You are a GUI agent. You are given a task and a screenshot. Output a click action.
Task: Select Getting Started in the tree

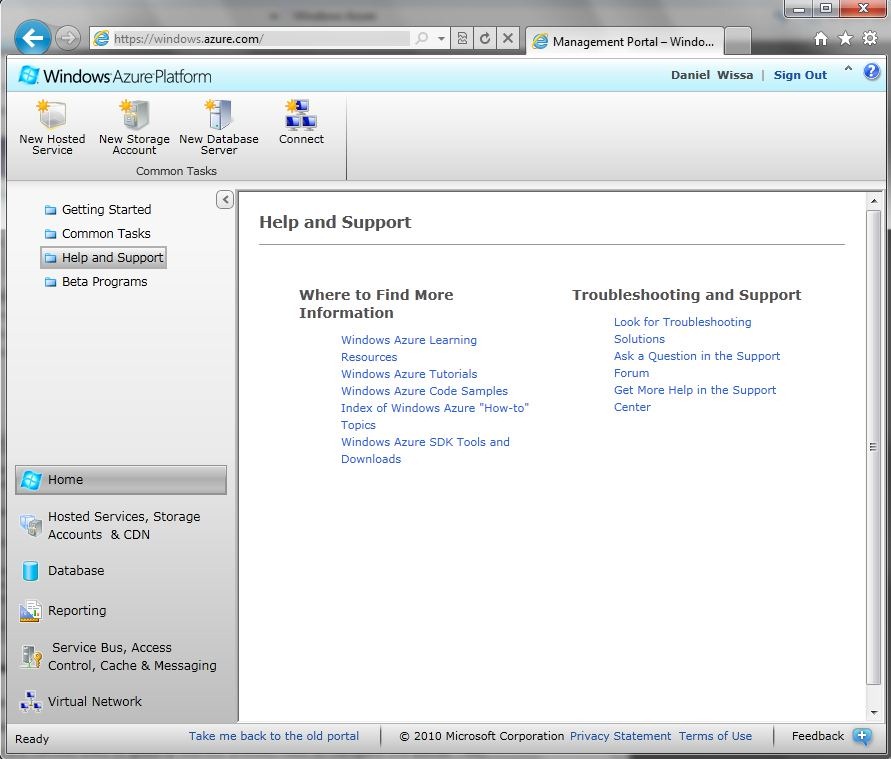click(98, 210)
